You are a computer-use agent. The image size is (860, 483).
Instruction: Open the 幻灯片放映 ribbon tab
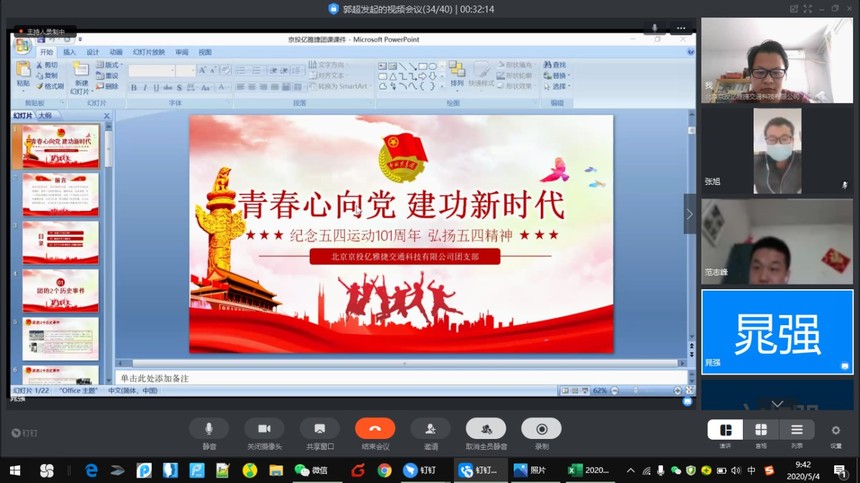tap(149, 52)
